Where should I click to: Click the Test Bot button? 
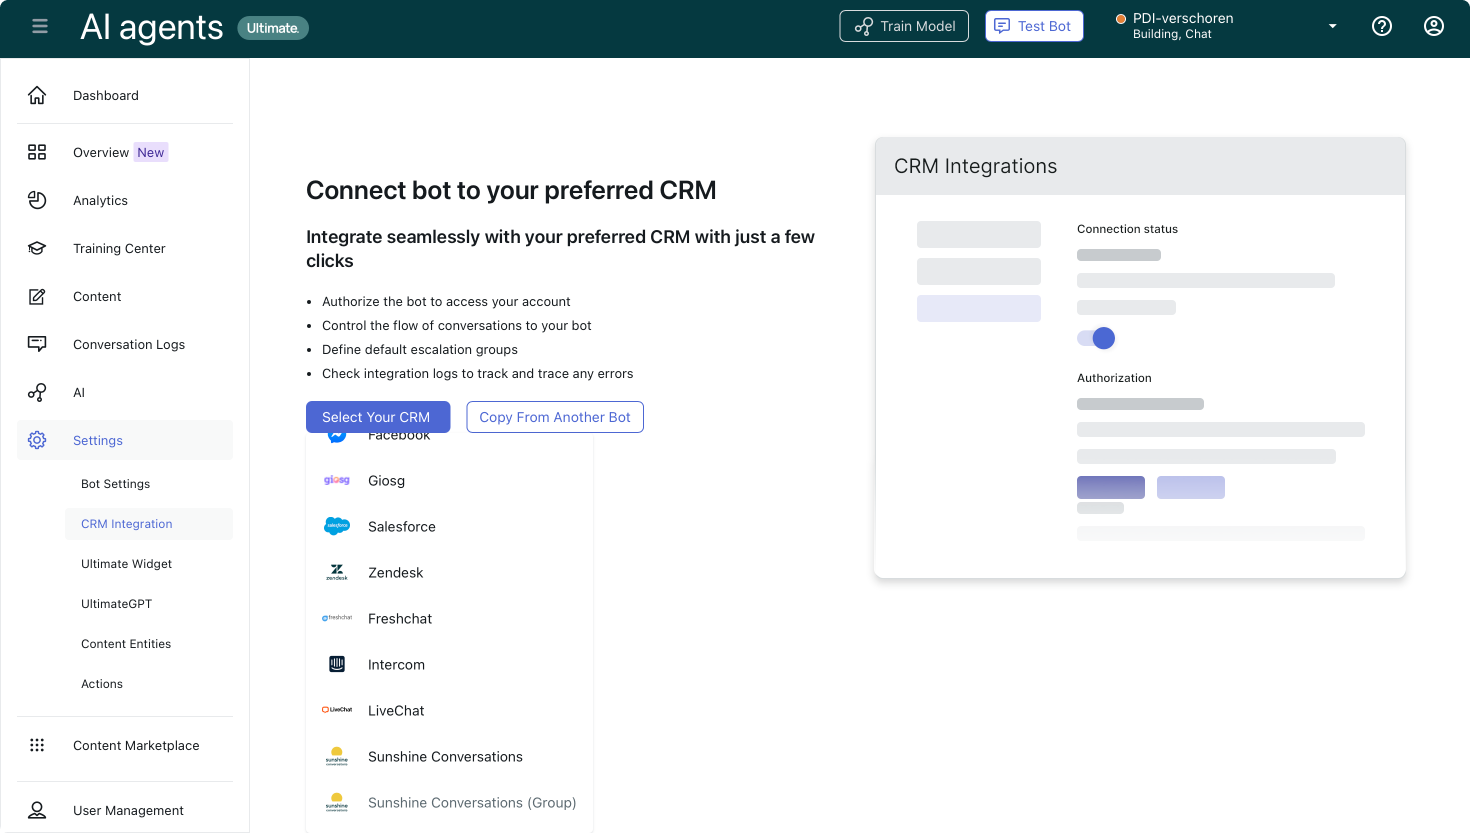point(1034,26)
